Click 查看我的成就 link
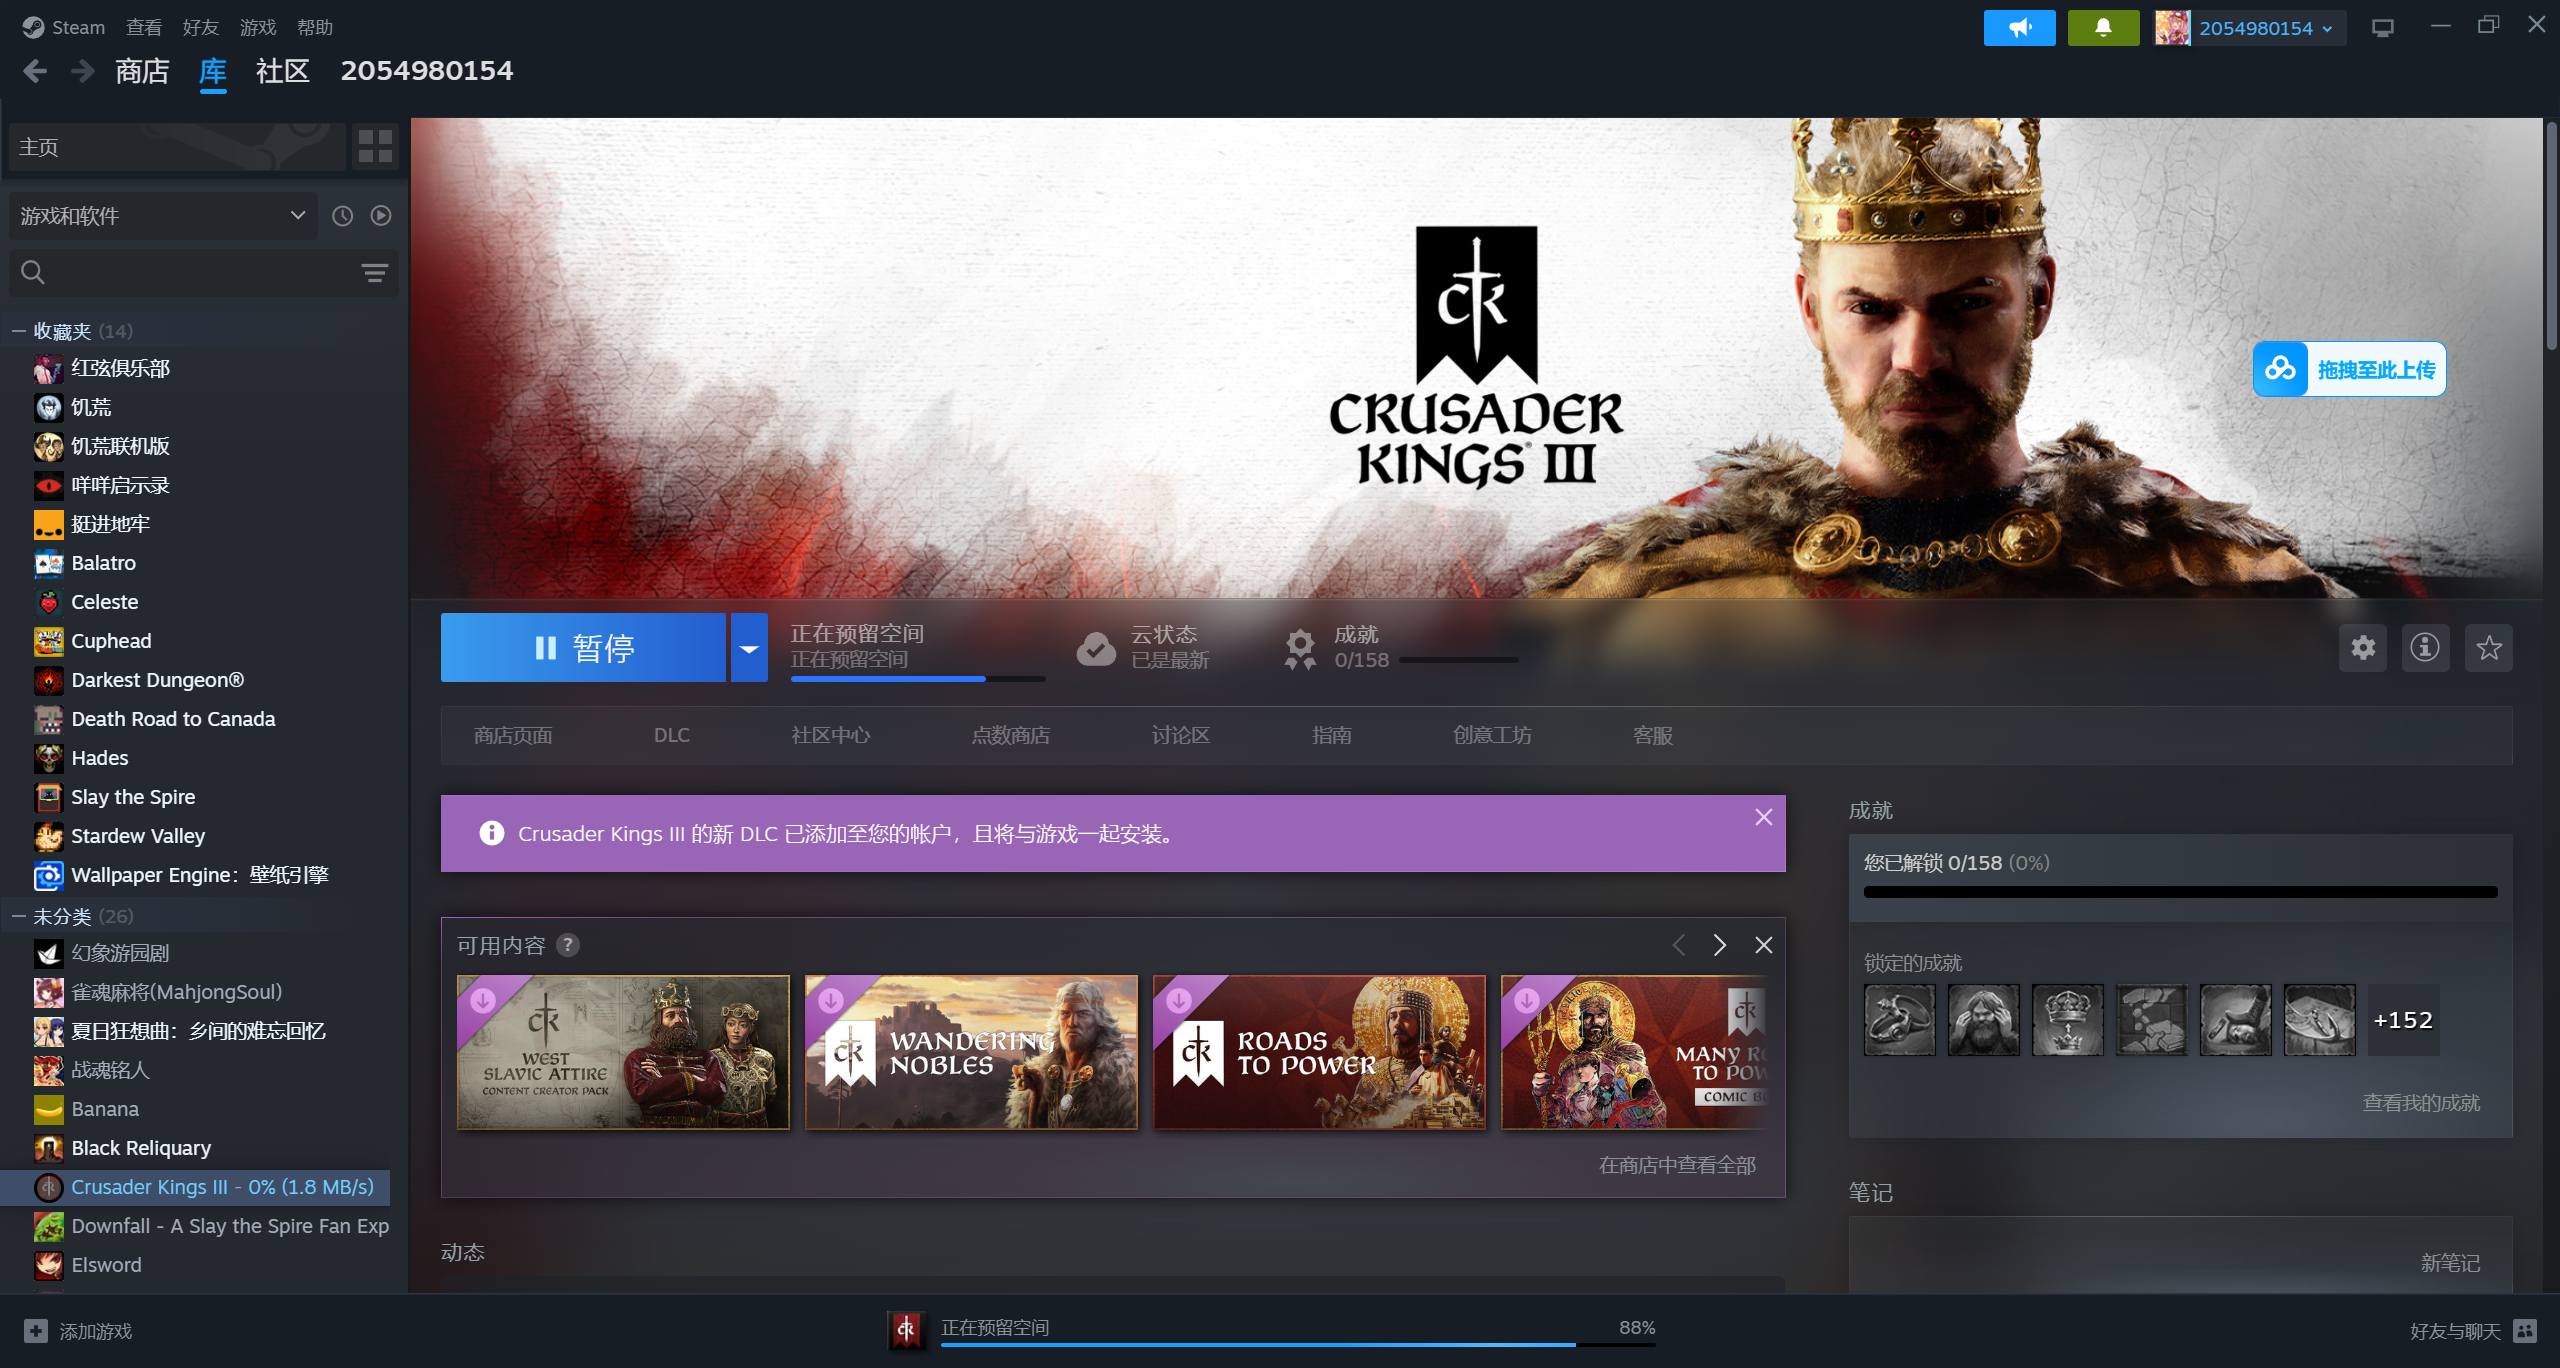2560x1368 pixels. [x=2421, y=1102]
